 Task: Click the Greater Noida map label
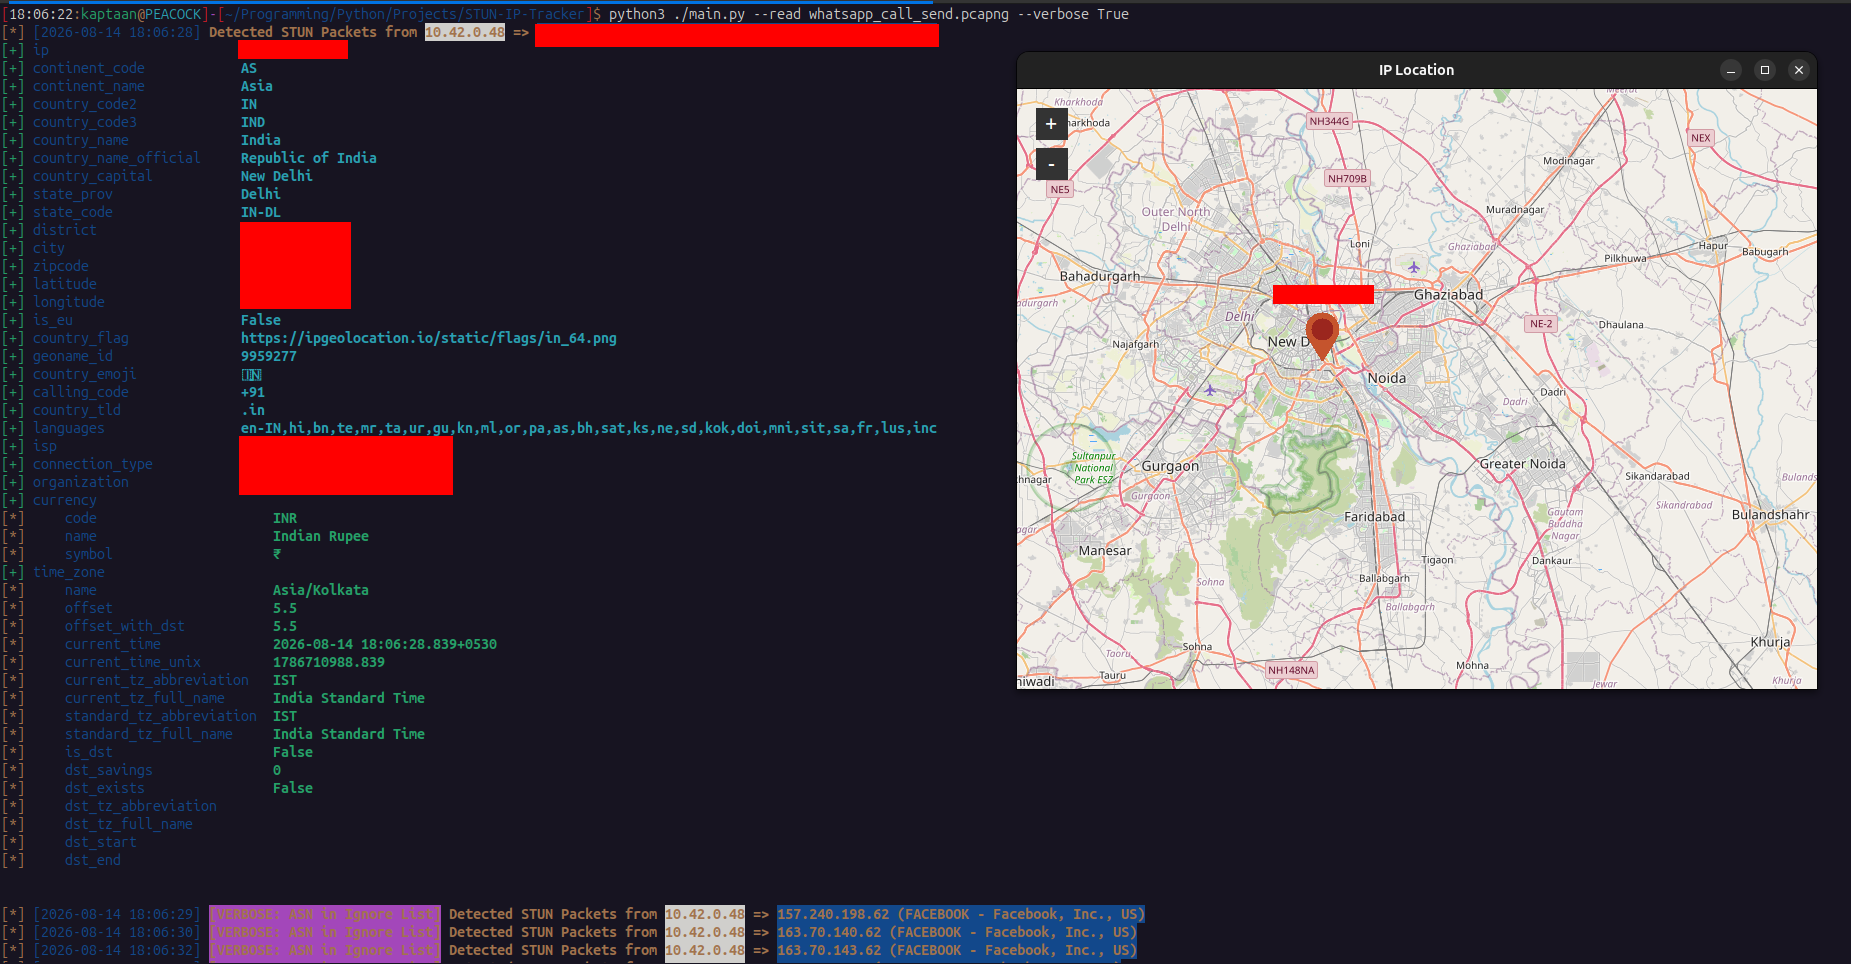click(x=1522, y=464)
